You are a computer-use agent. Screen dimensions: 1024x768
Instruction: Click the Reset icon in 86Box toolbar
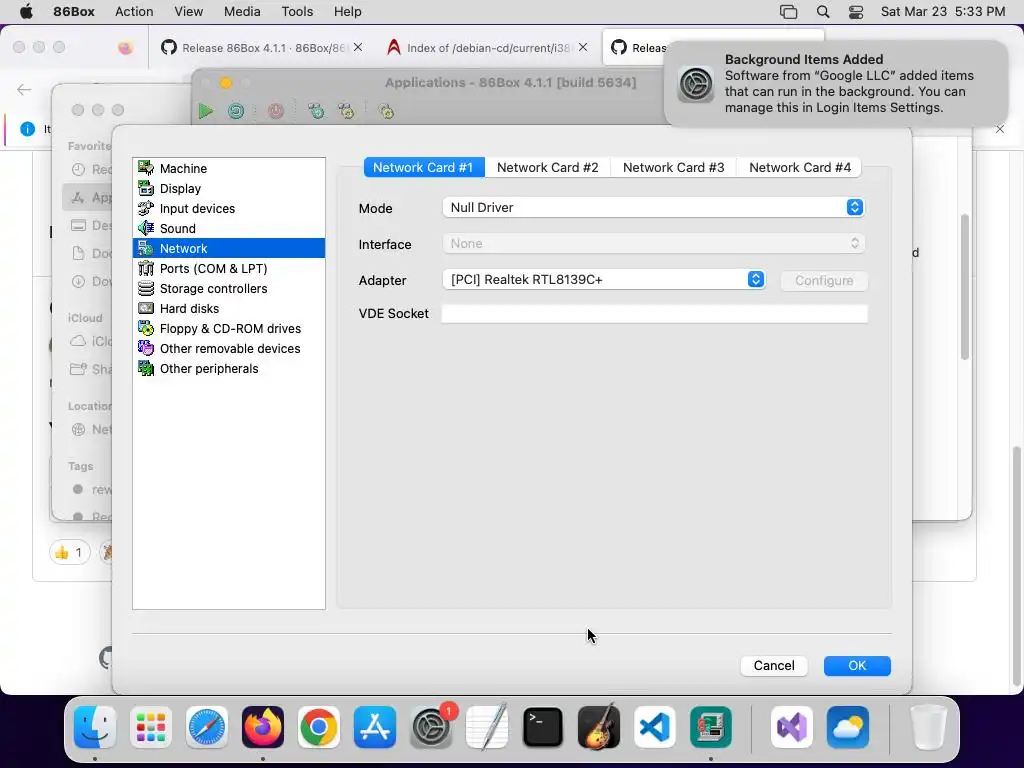click(x=236, y=111)
